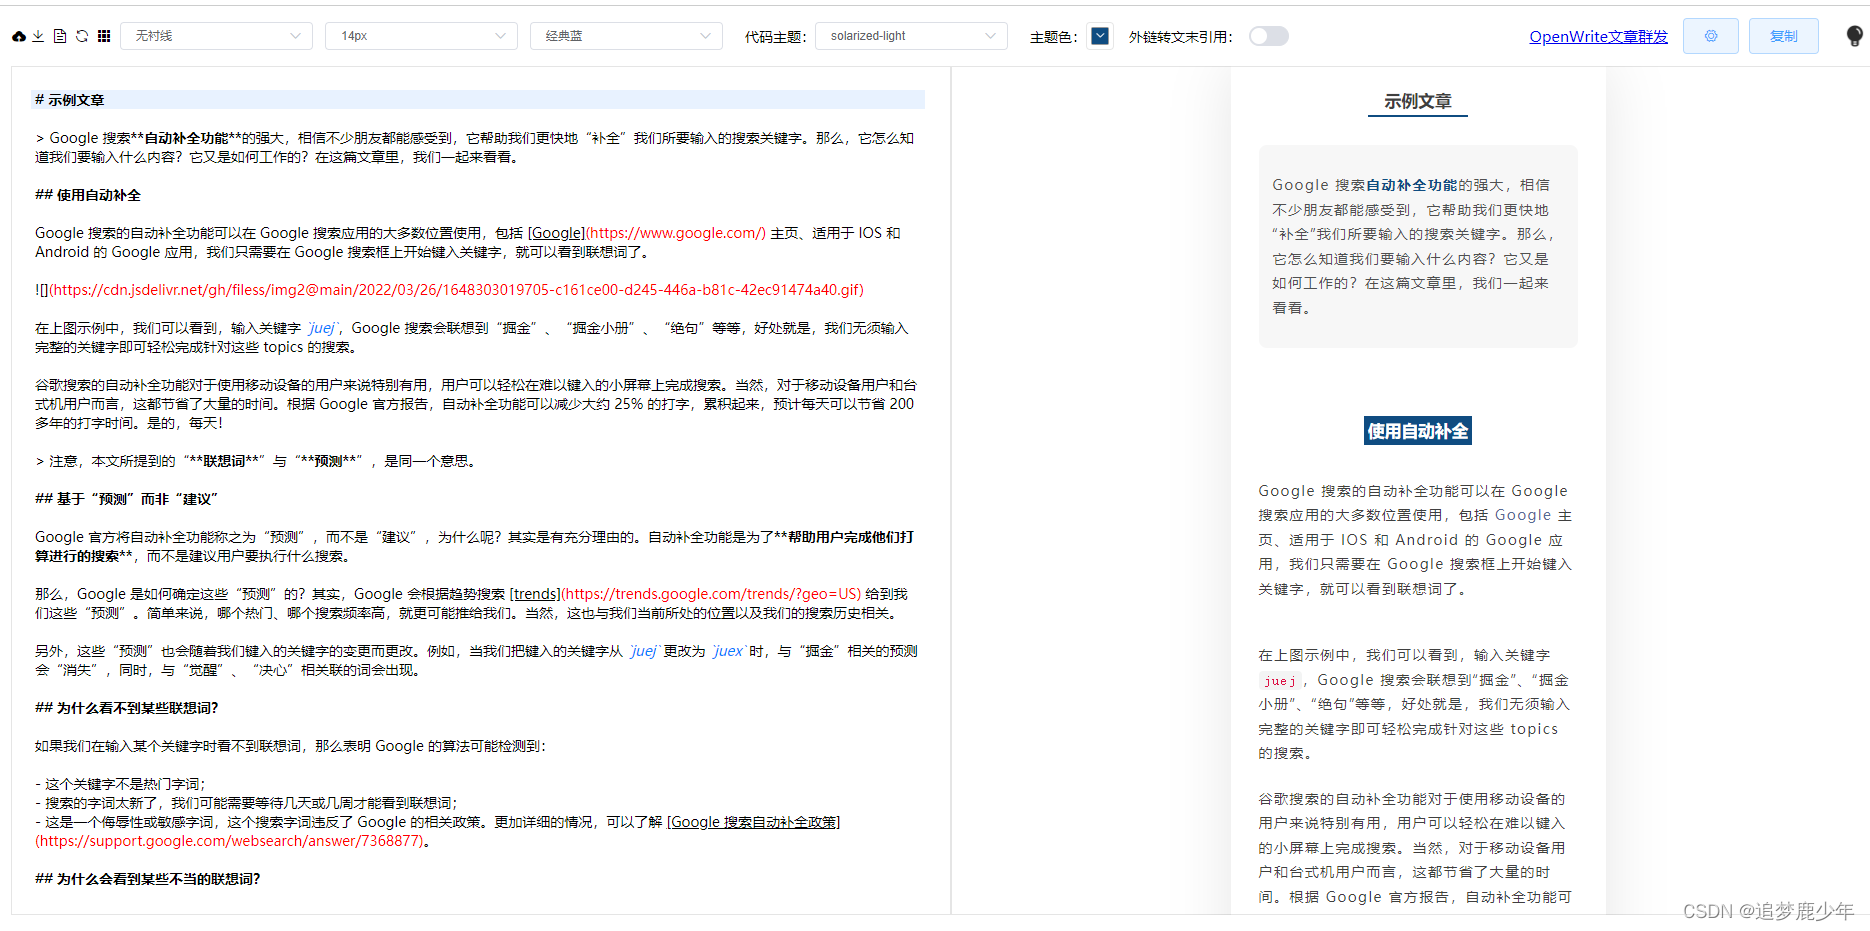The image size is (1870, 931).
Task: Click the '- 这个关键字不是热门字词;' list line
Action: pyautogui.click(x=119, y=784)
